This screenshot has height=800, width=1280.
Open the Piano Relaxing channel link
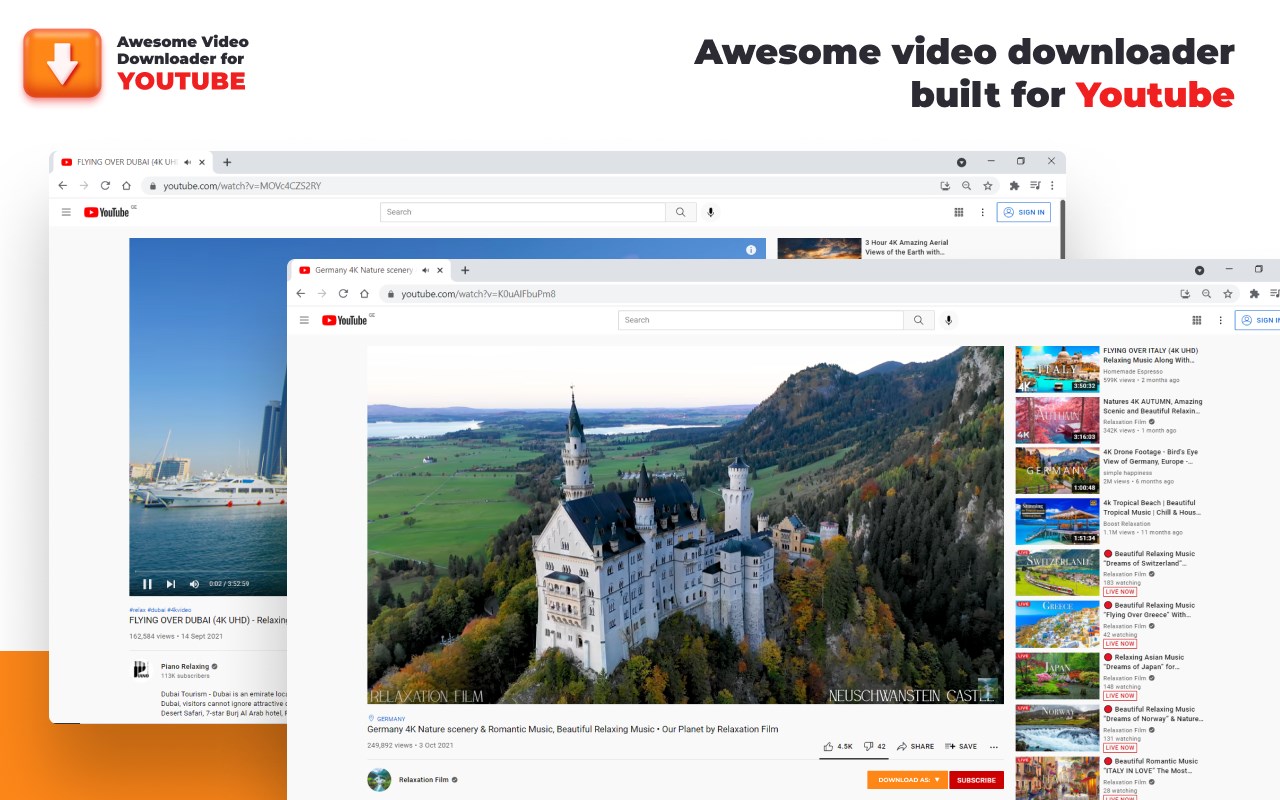[185, 666]
